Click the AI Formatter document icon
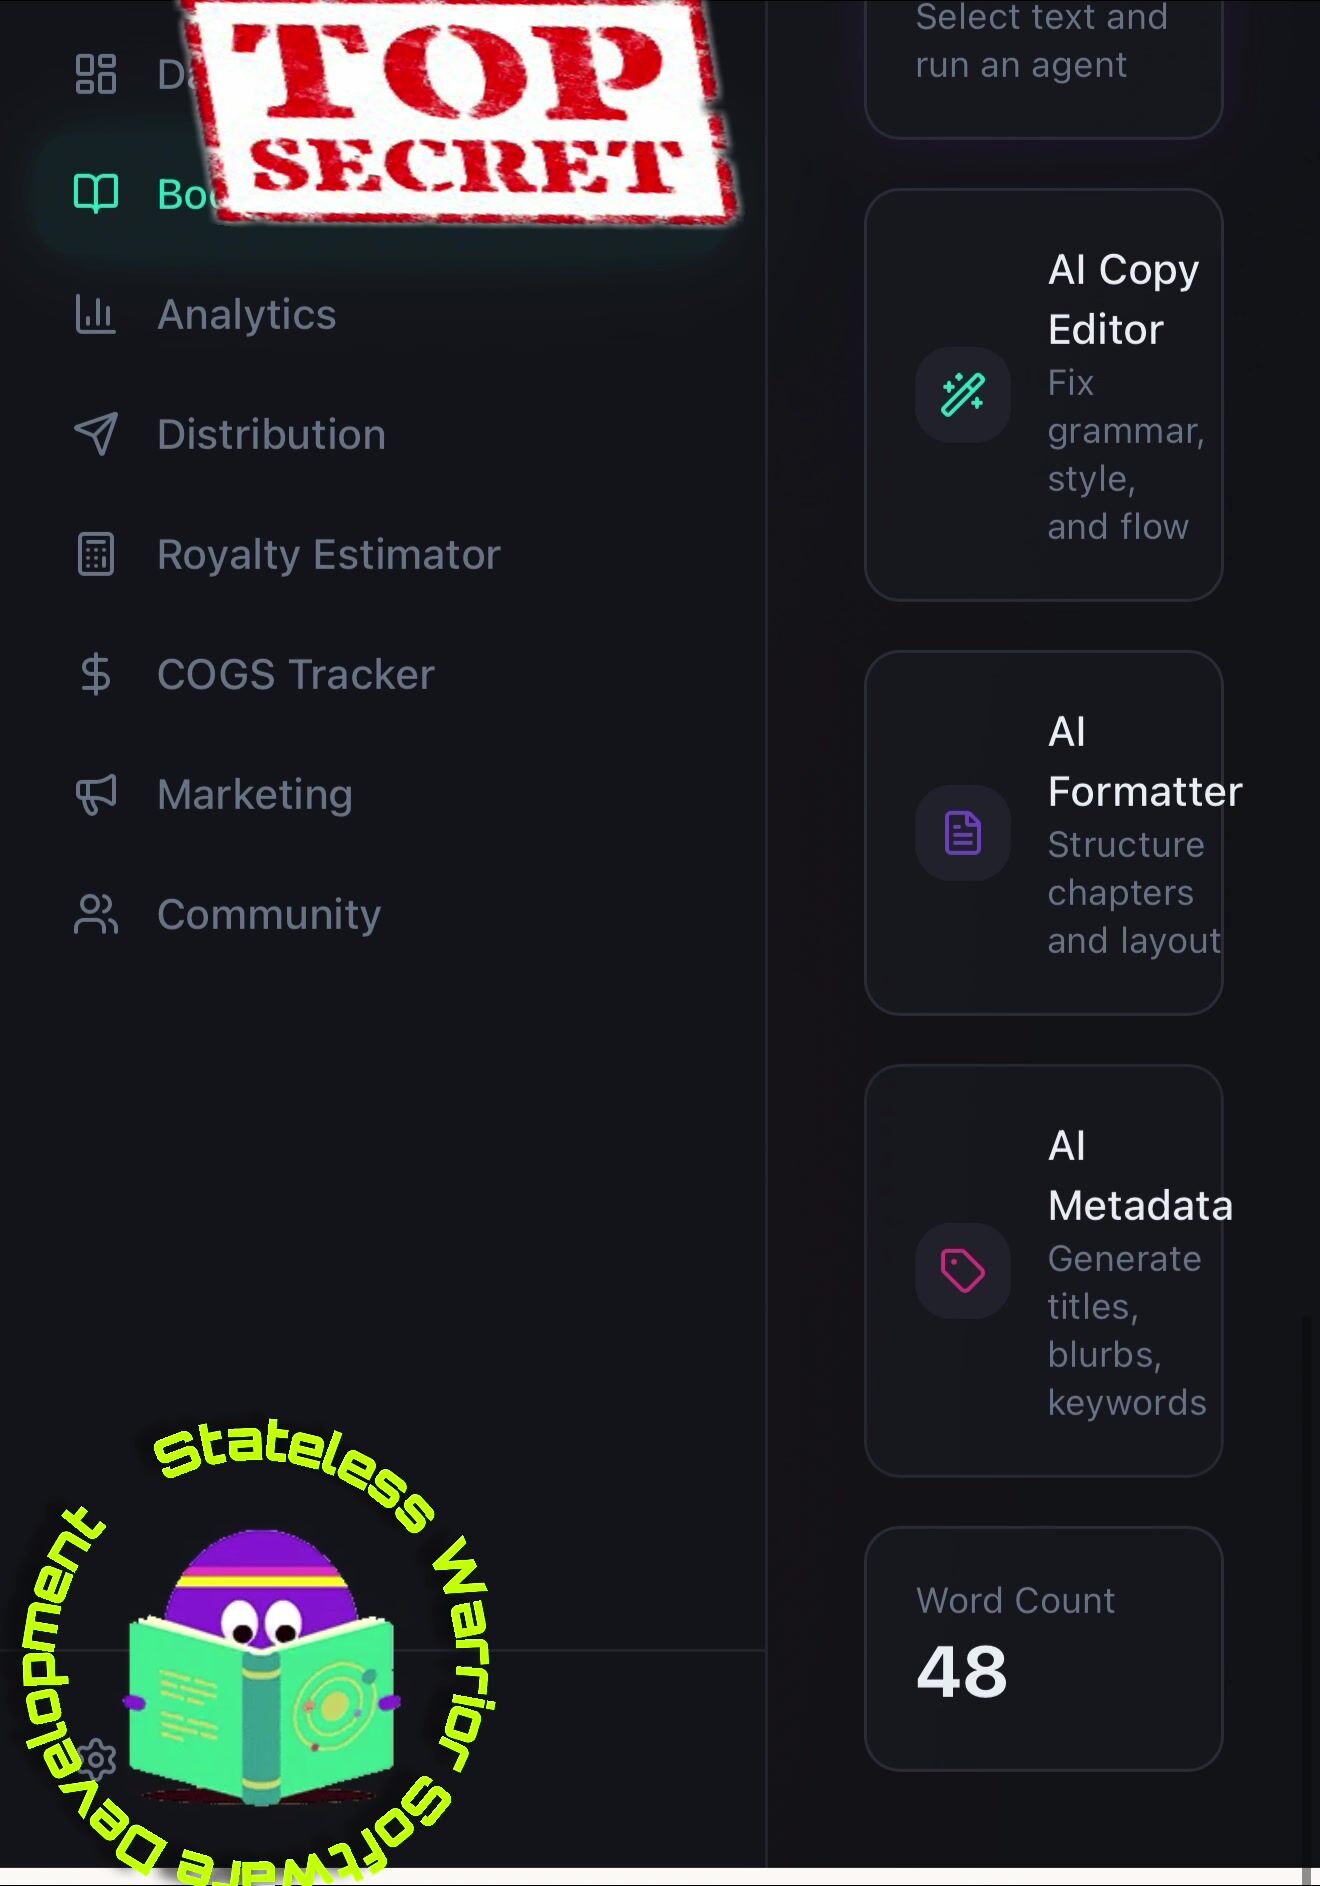This screenshot has width=1320, height=1886. point(963,833)
